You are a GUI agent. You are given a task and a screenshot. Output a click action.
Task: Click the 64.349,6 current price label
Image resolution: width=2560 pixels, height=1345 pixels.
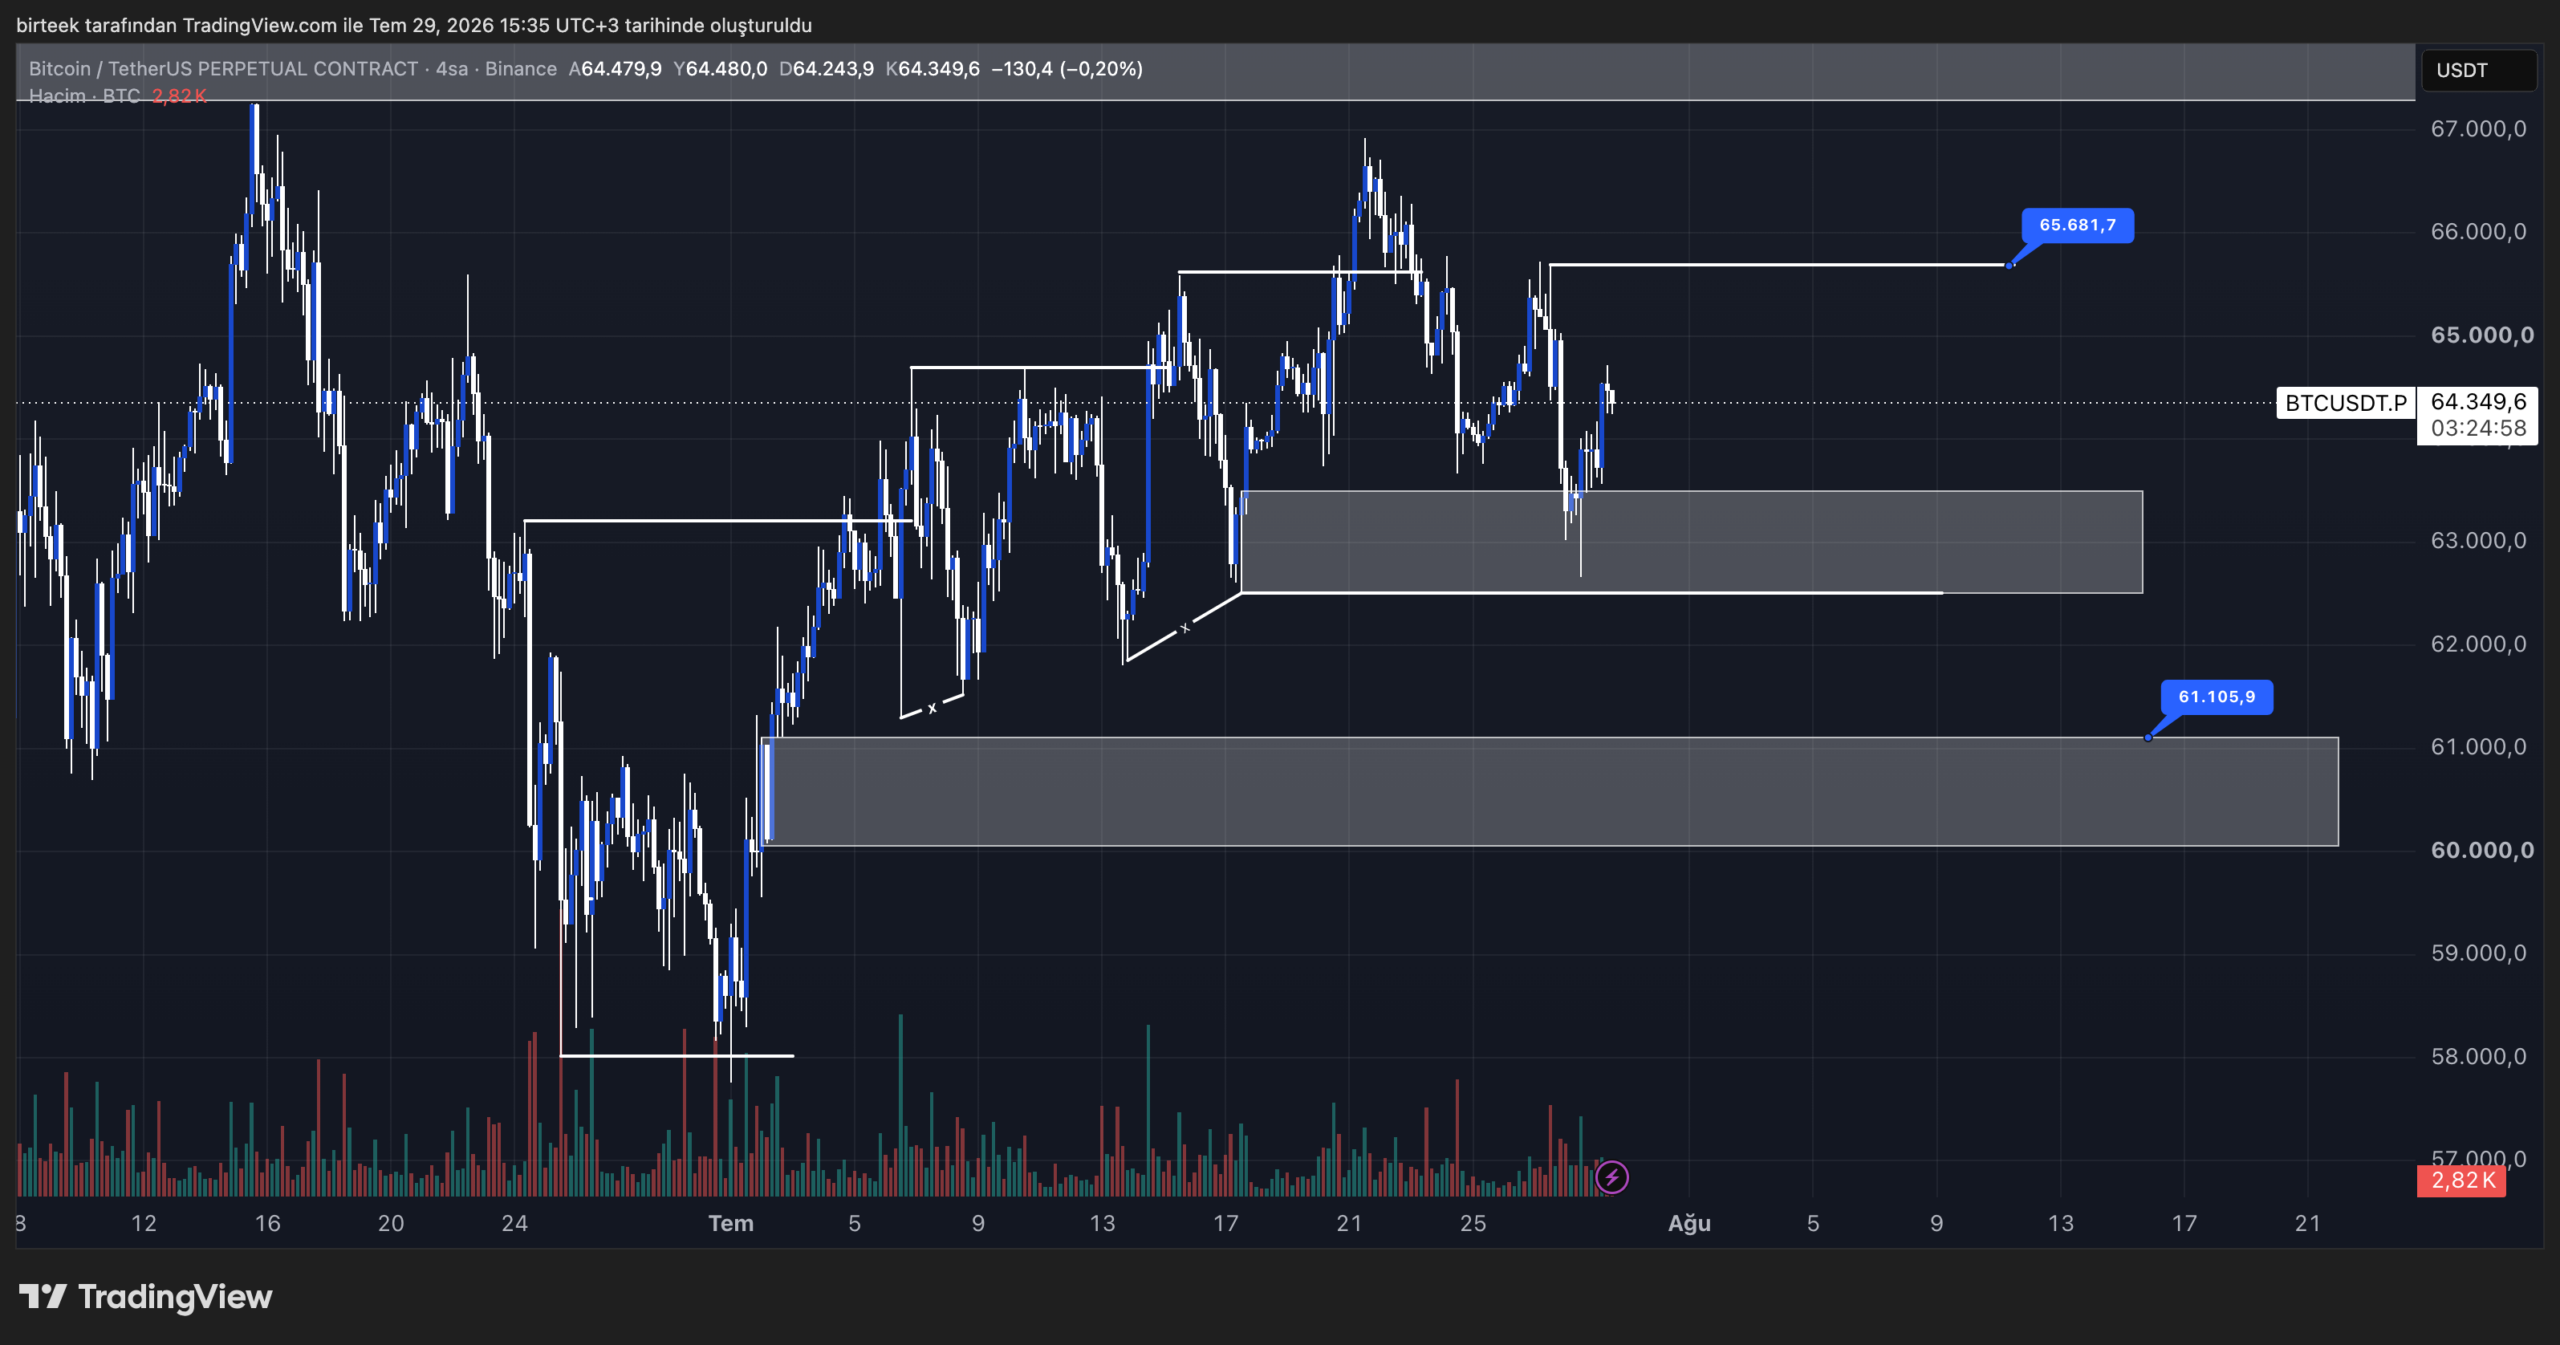(x=2478, y=402)
